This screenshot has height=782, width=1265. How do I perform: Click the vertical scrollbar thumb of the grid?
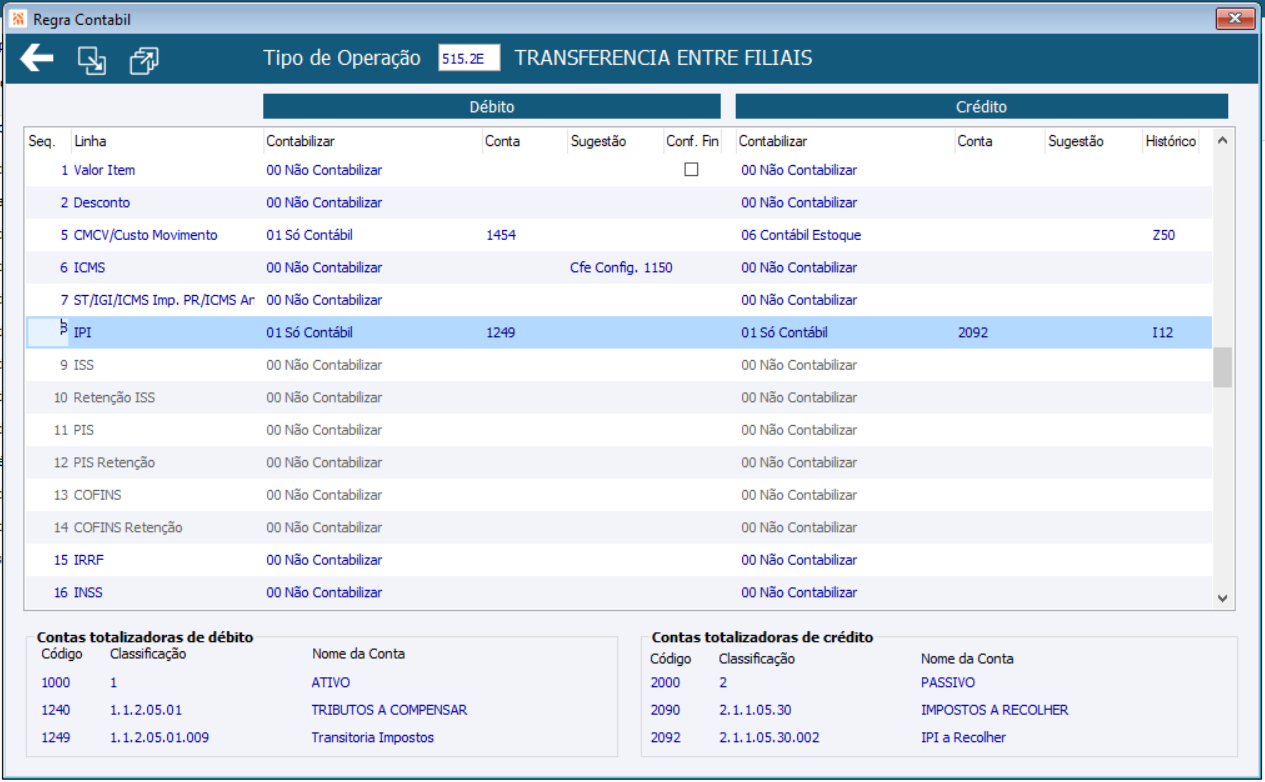(x=1222, y=367)
